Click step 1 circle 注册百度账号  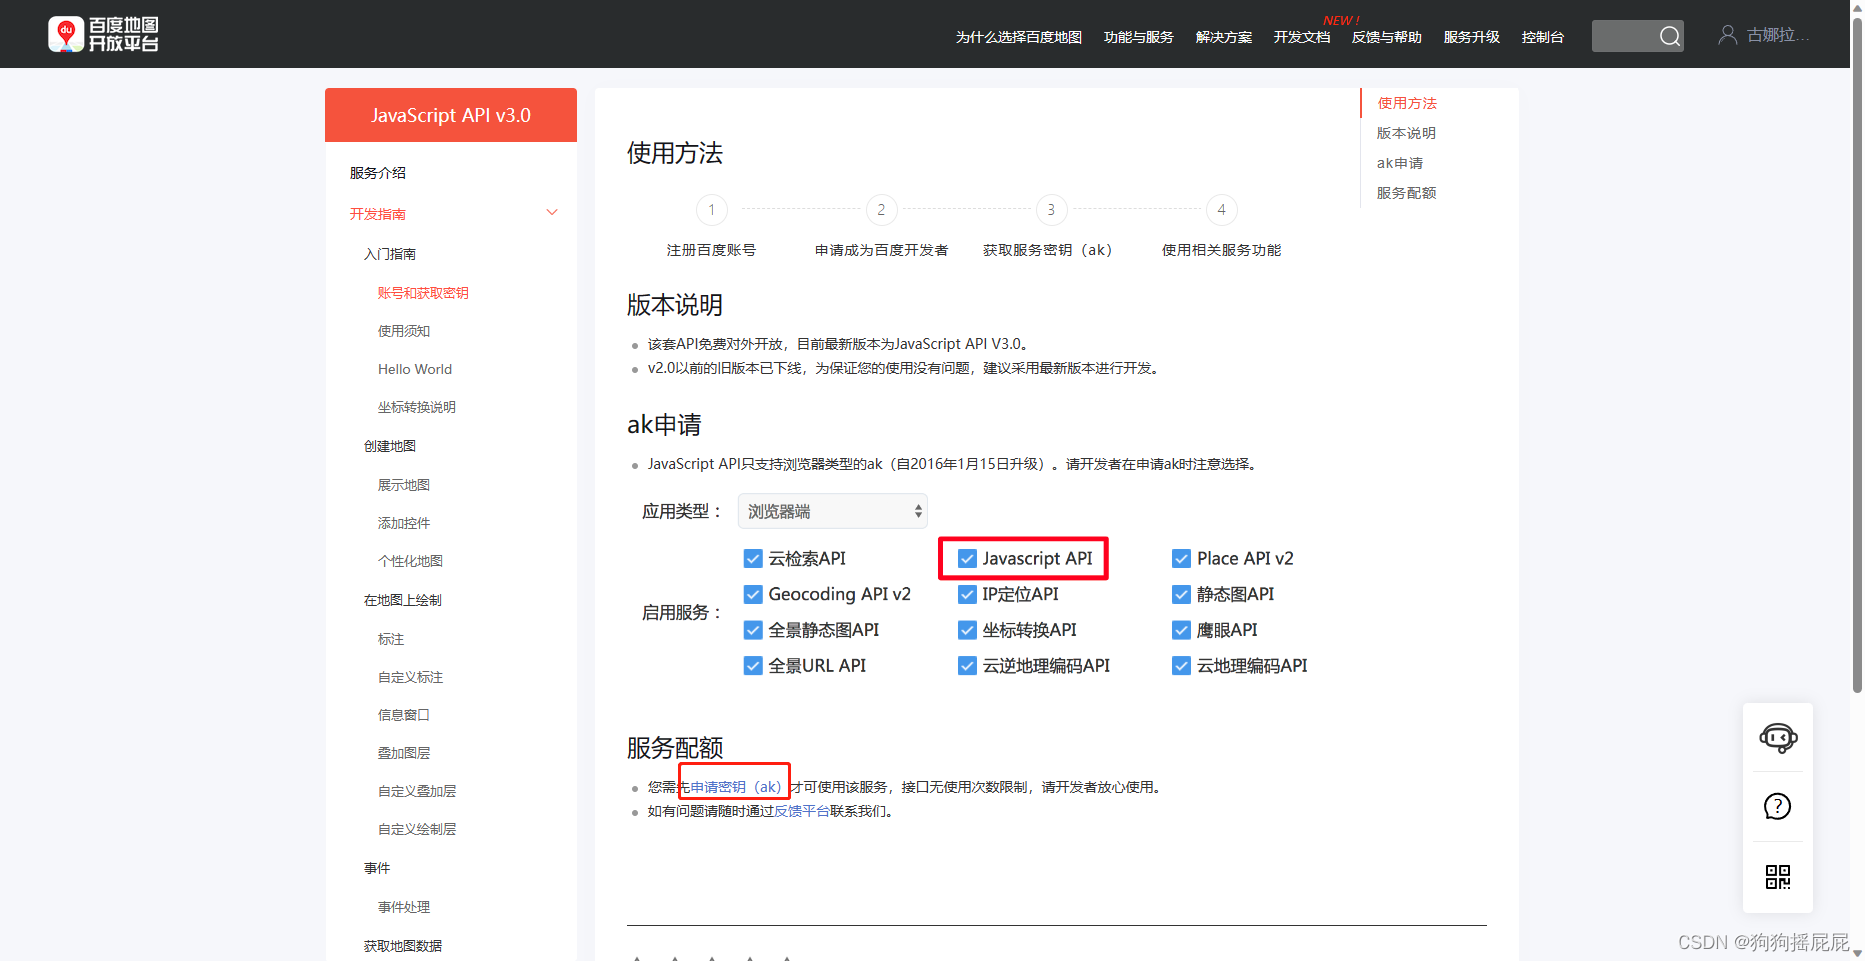click(x=711, y=210)
